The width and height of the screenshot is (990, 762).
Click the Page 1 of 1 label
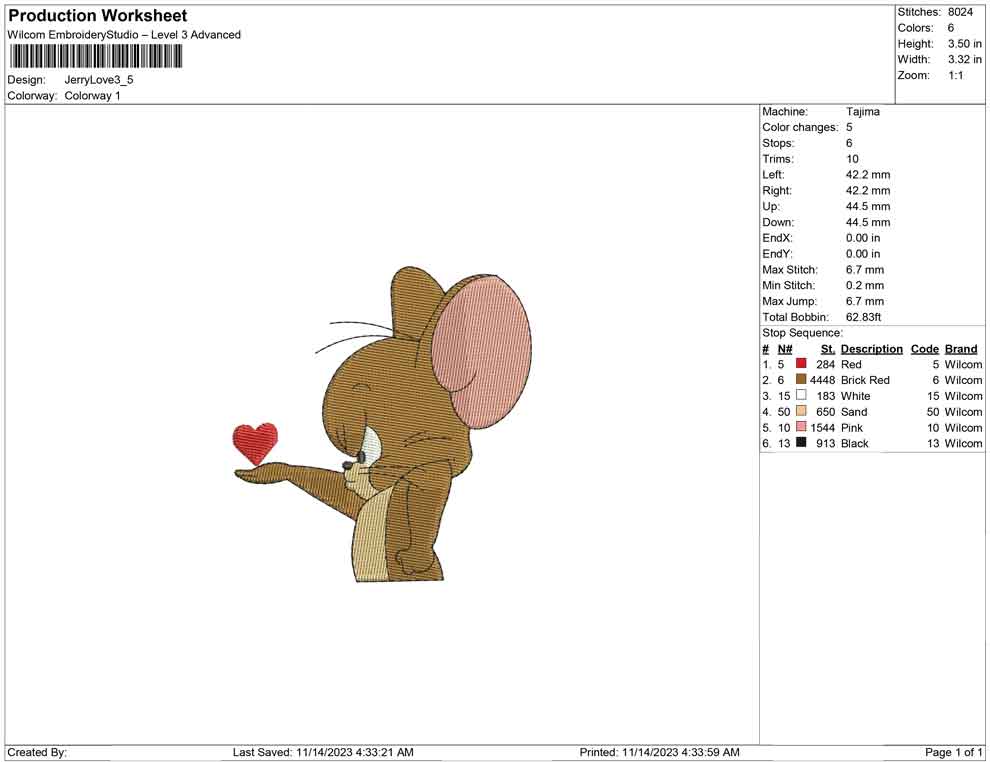[952, 752]
